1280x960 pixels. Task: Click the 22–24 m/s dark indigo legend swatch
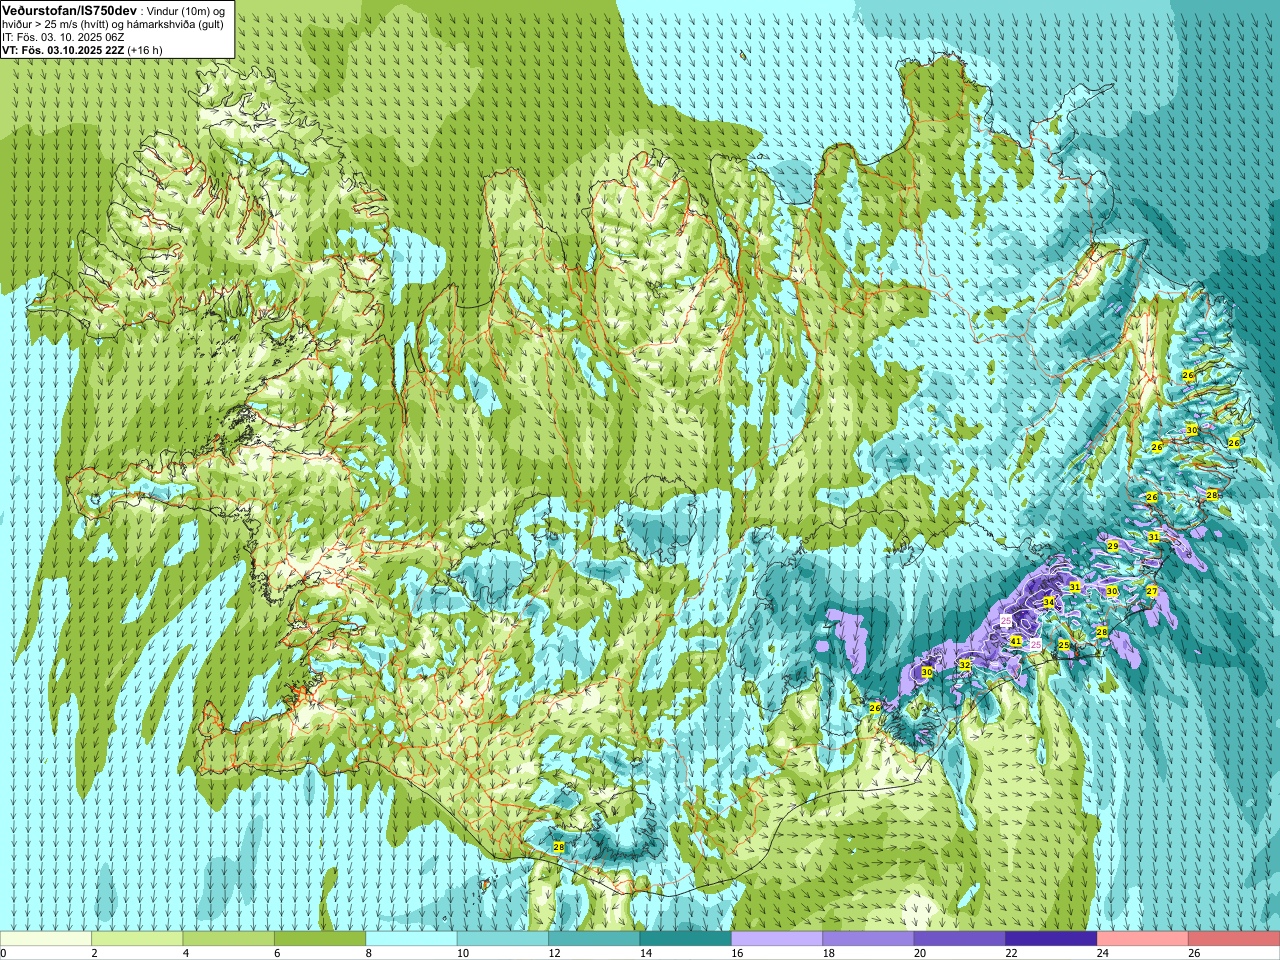point(1051,939)
